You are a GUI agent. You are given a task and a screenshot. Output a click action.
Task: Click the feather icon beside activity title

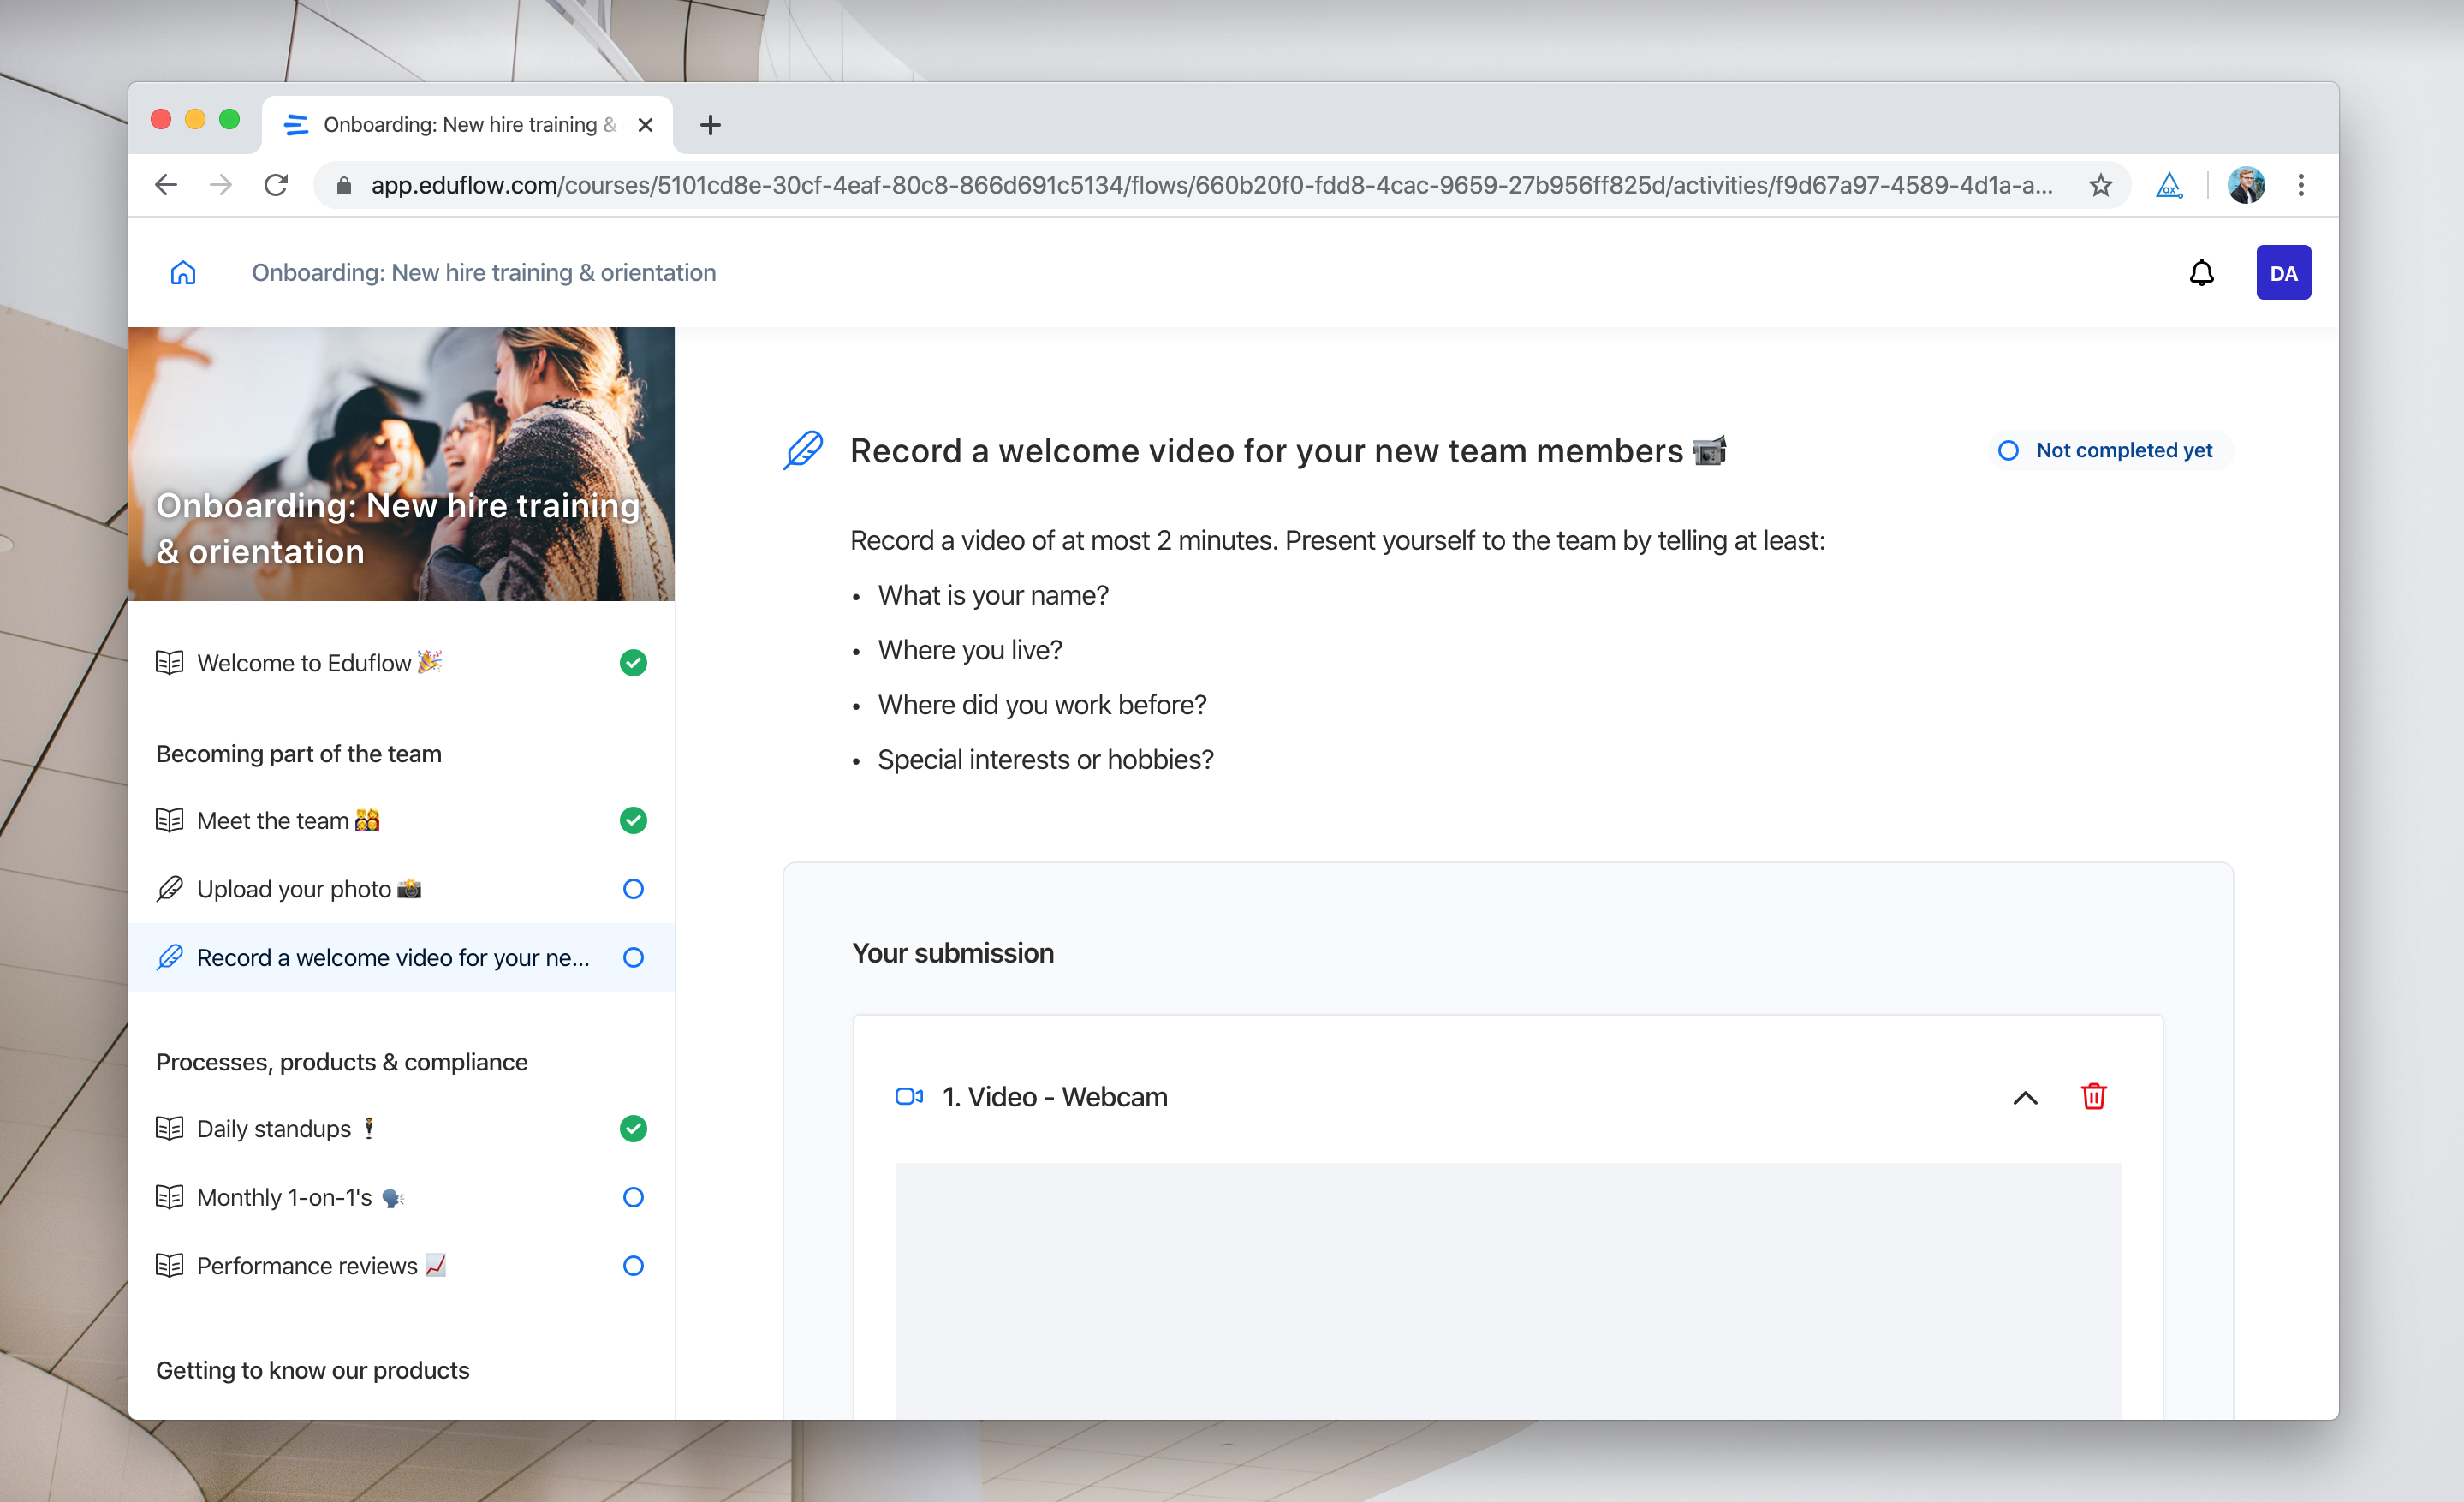pyautogui.click(x=803, y=451)
